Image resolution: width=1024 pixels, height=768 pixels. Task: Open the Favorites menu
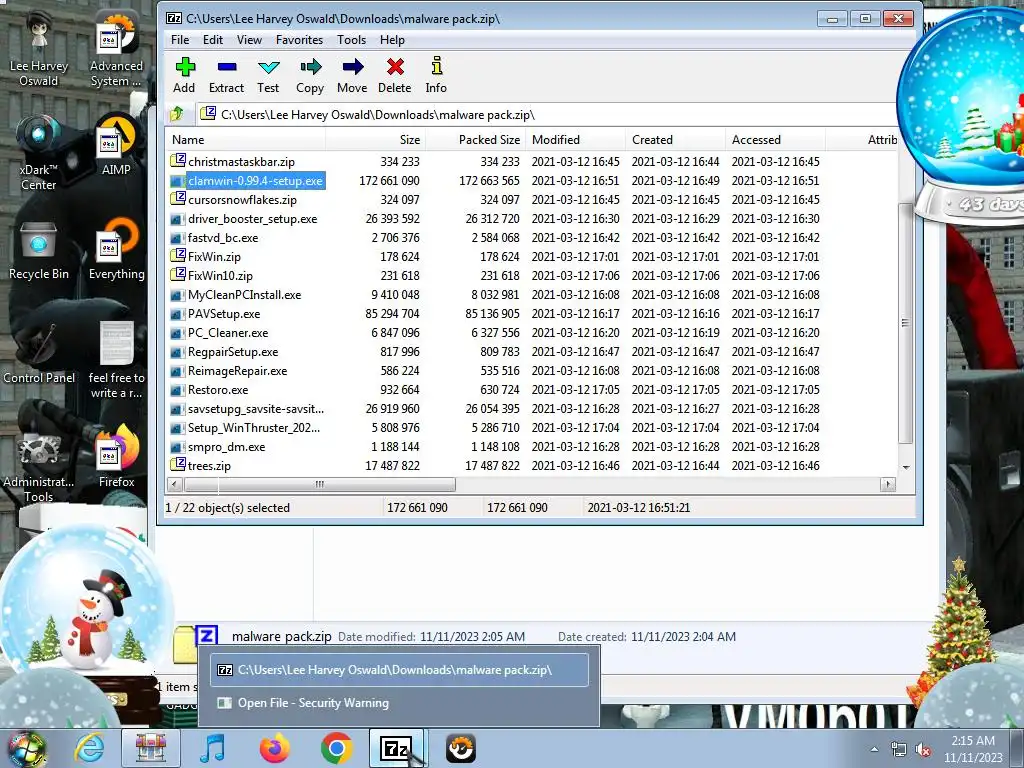(x=299, y=40)
